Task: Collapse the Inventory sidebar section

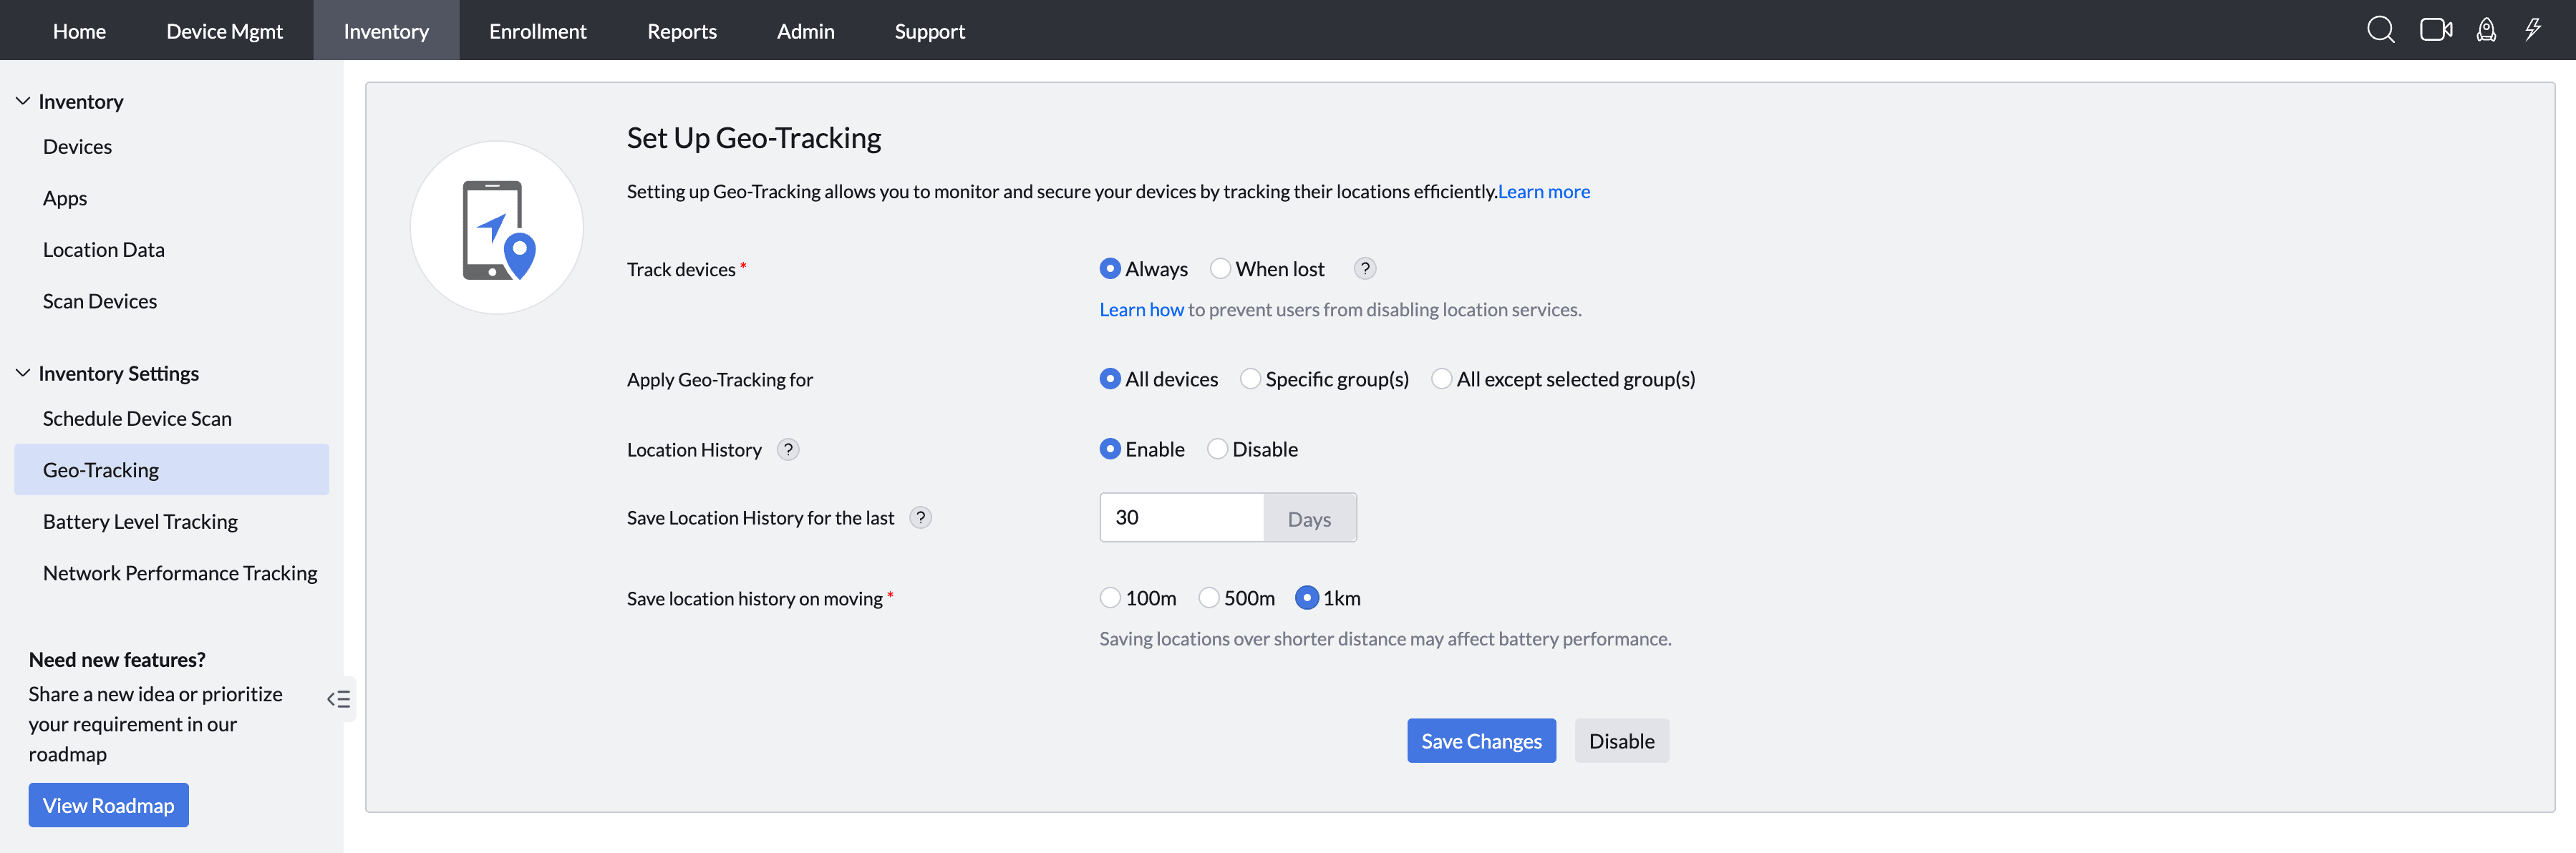Action: pyautogui.click(x=23, y=101)
